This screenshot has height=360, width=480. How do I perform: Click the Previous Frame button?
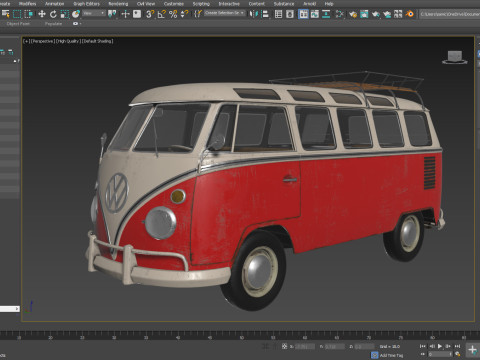431,346
